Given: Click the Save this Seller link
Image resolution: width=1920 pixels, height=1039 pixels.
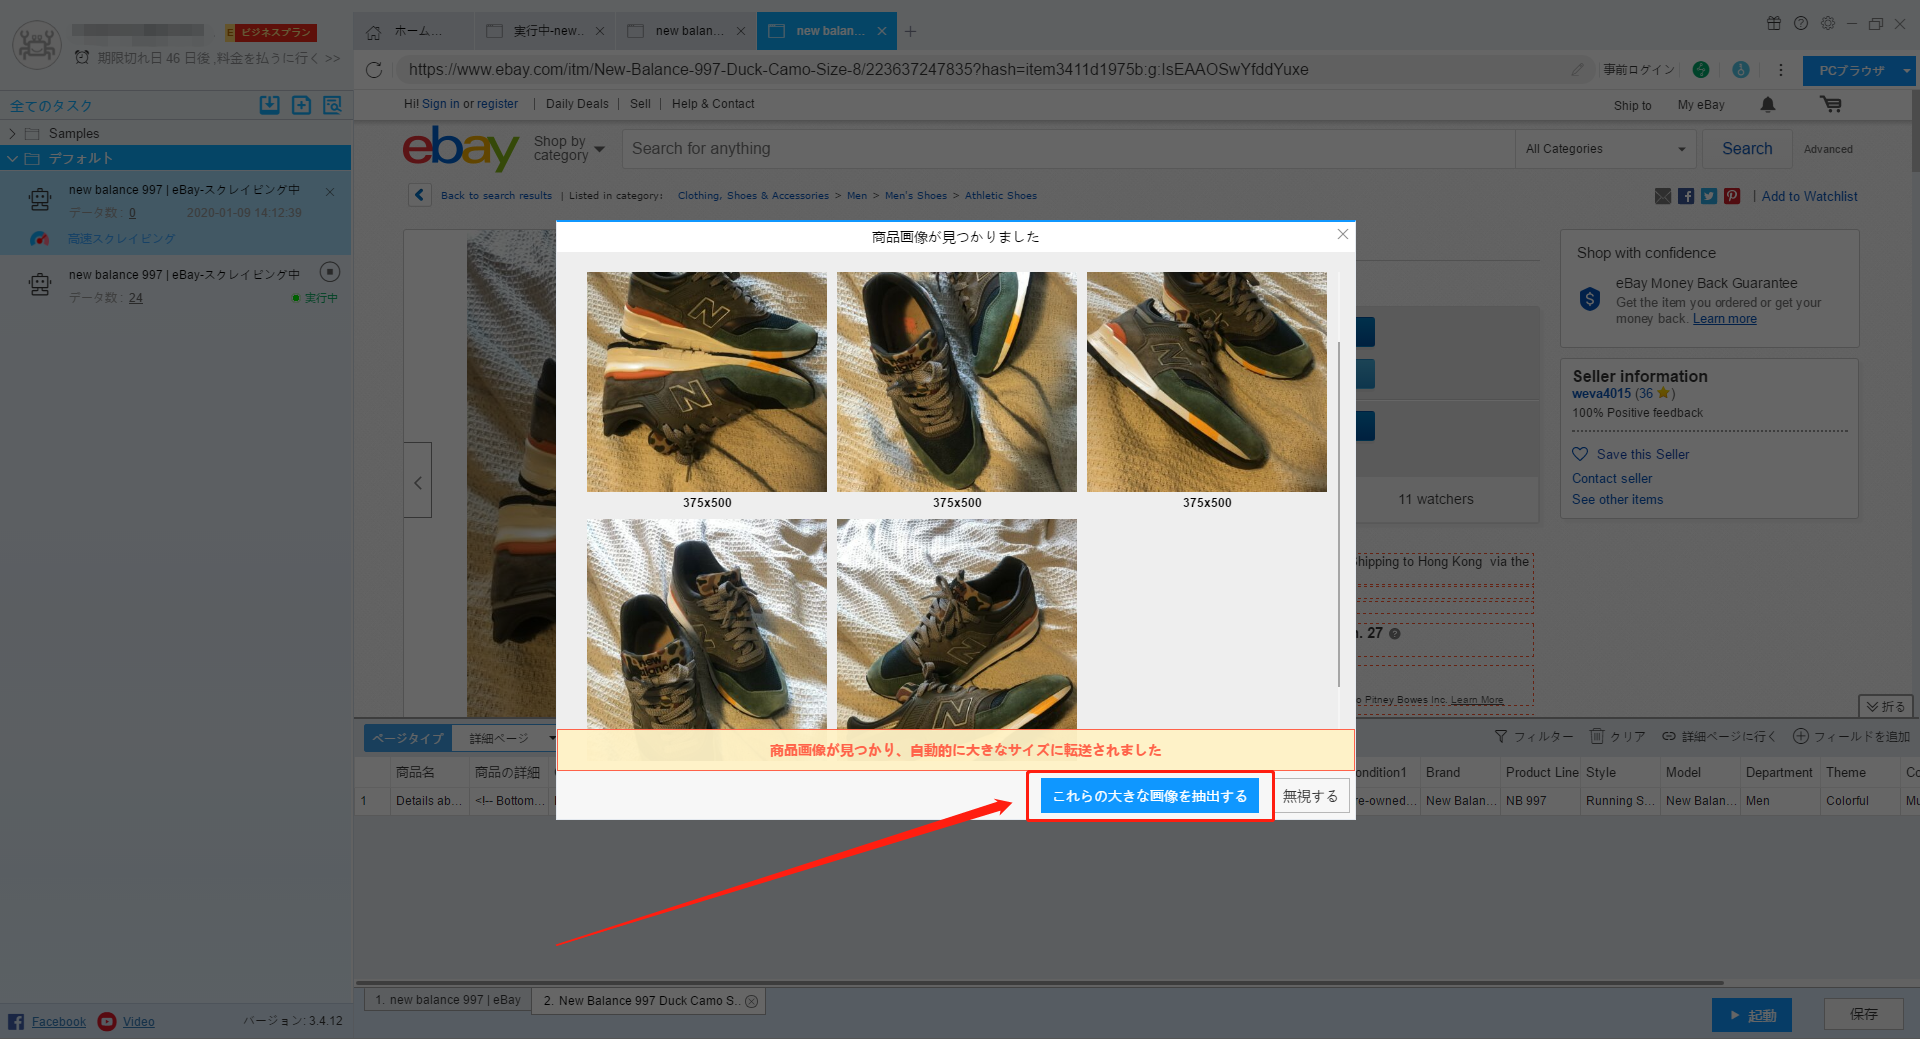Looking at the screenshot, I should [x=1642, y=454].
